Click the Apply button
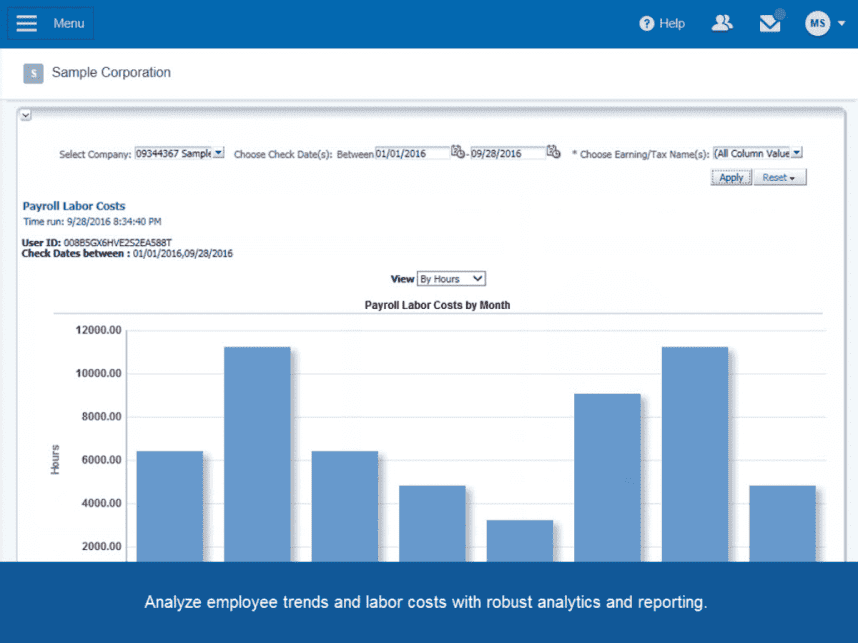 (x=731, y=177)
